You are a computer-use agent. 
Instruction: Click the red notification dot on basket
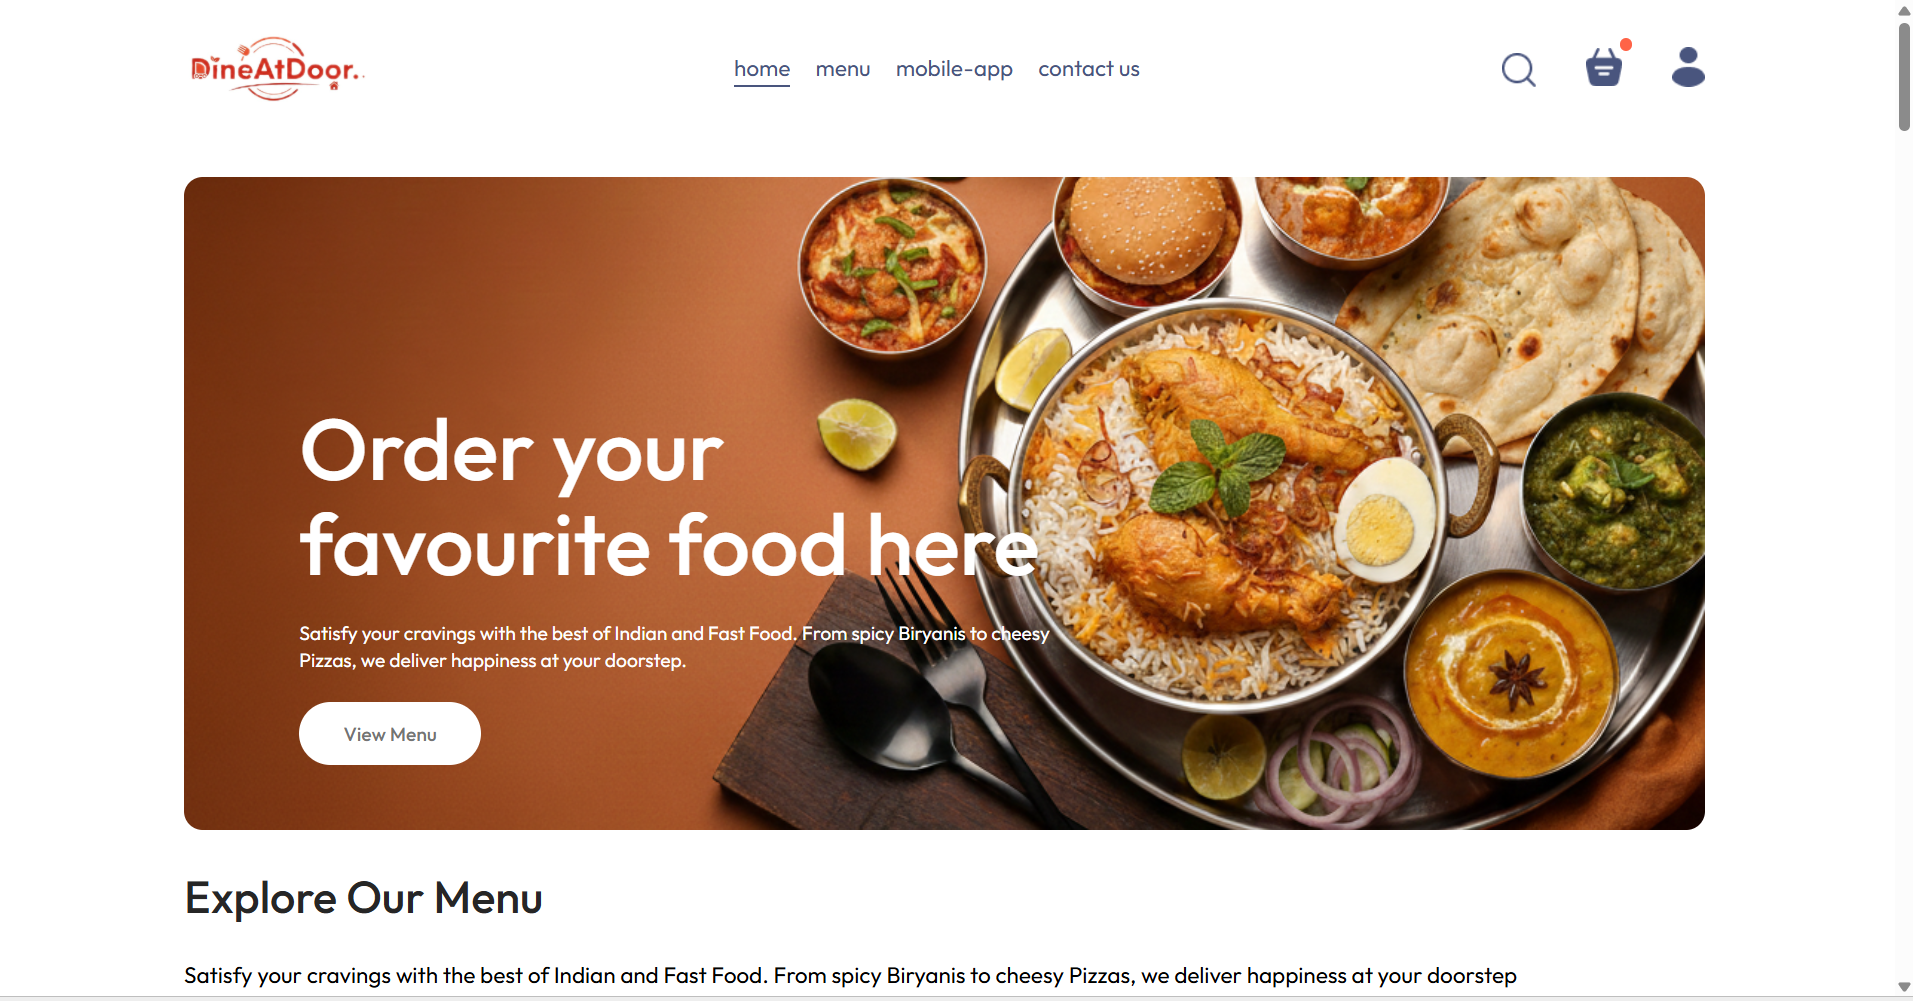[1626, 44]
